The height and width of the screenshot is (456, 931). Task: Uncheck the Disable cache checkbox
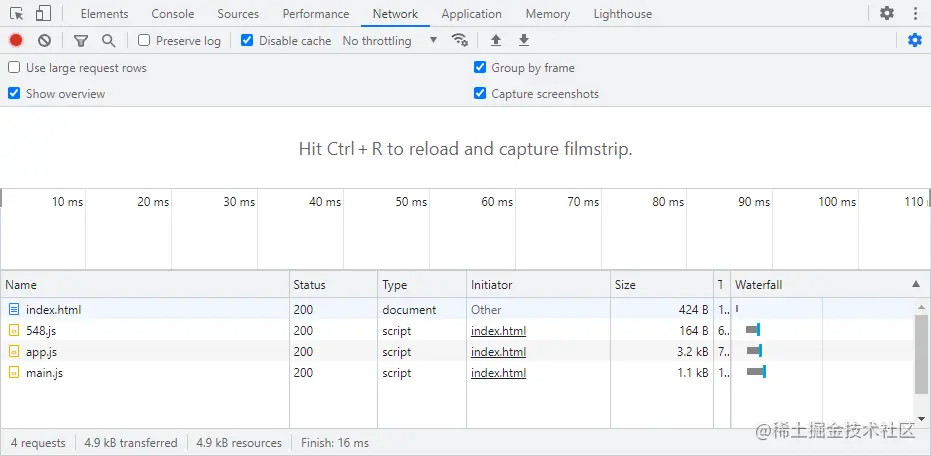click(x=247, y=41)
